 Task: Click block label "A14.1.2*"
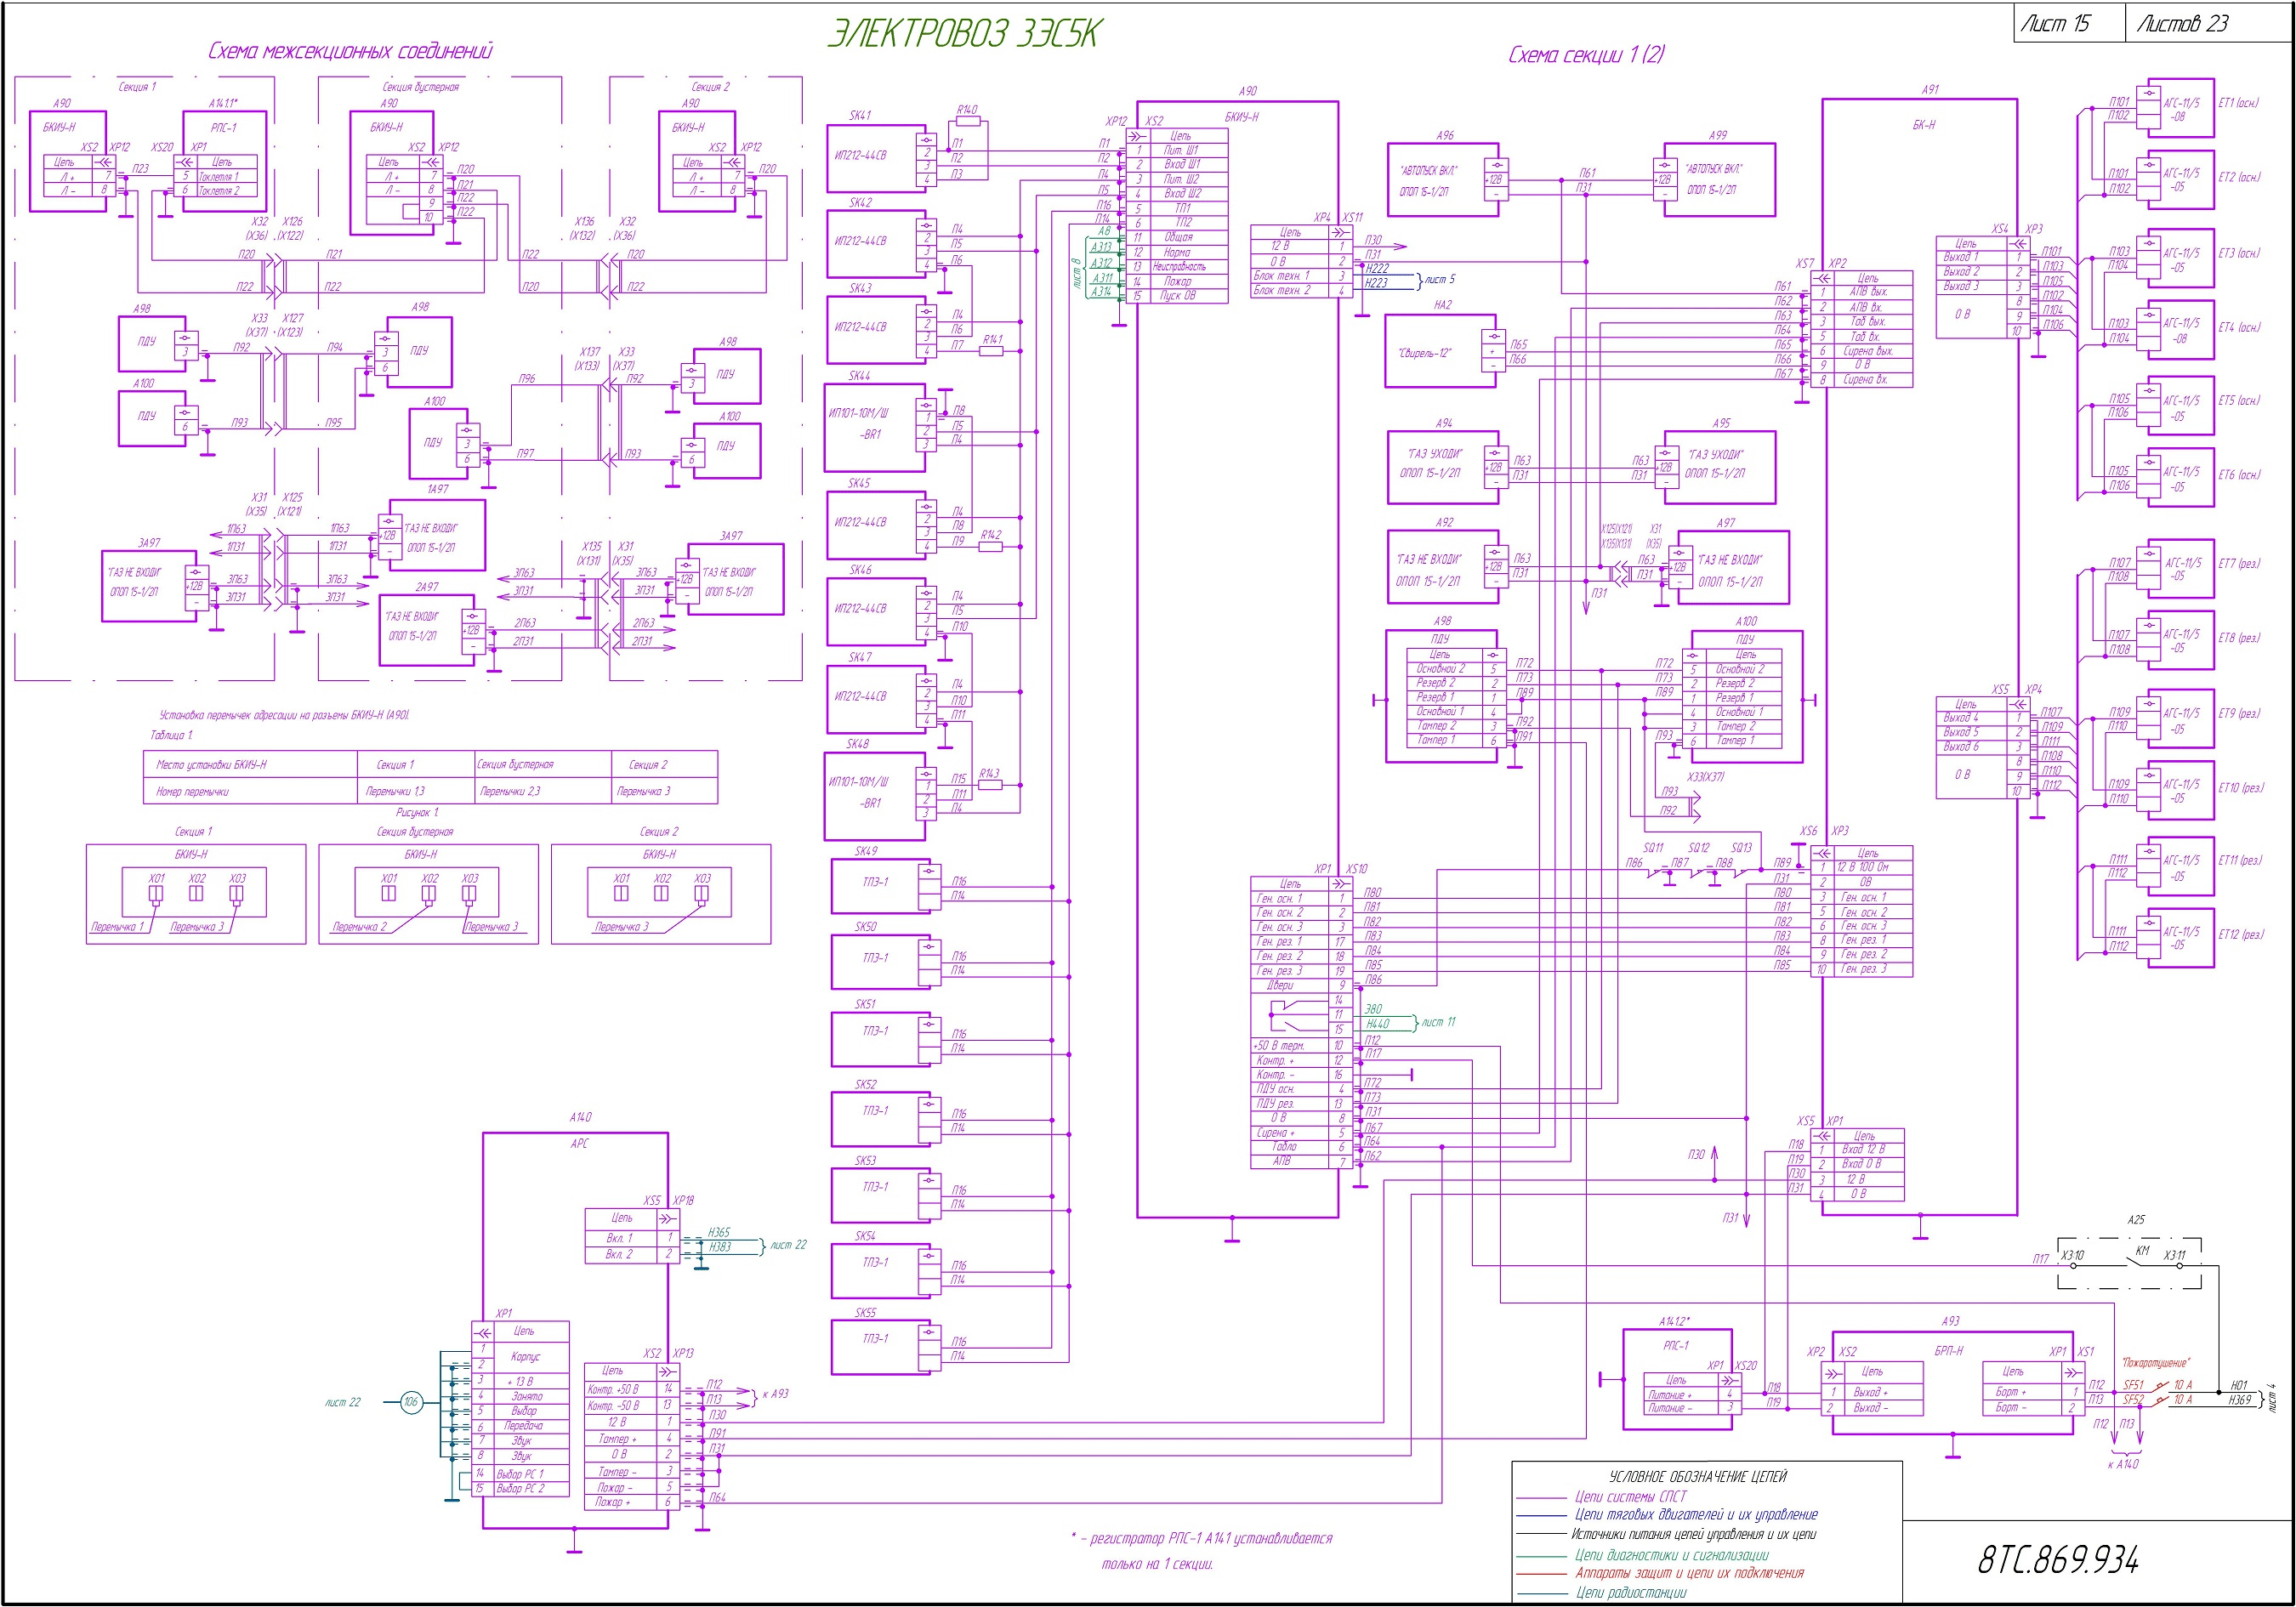click(x=1674, y=1321)
